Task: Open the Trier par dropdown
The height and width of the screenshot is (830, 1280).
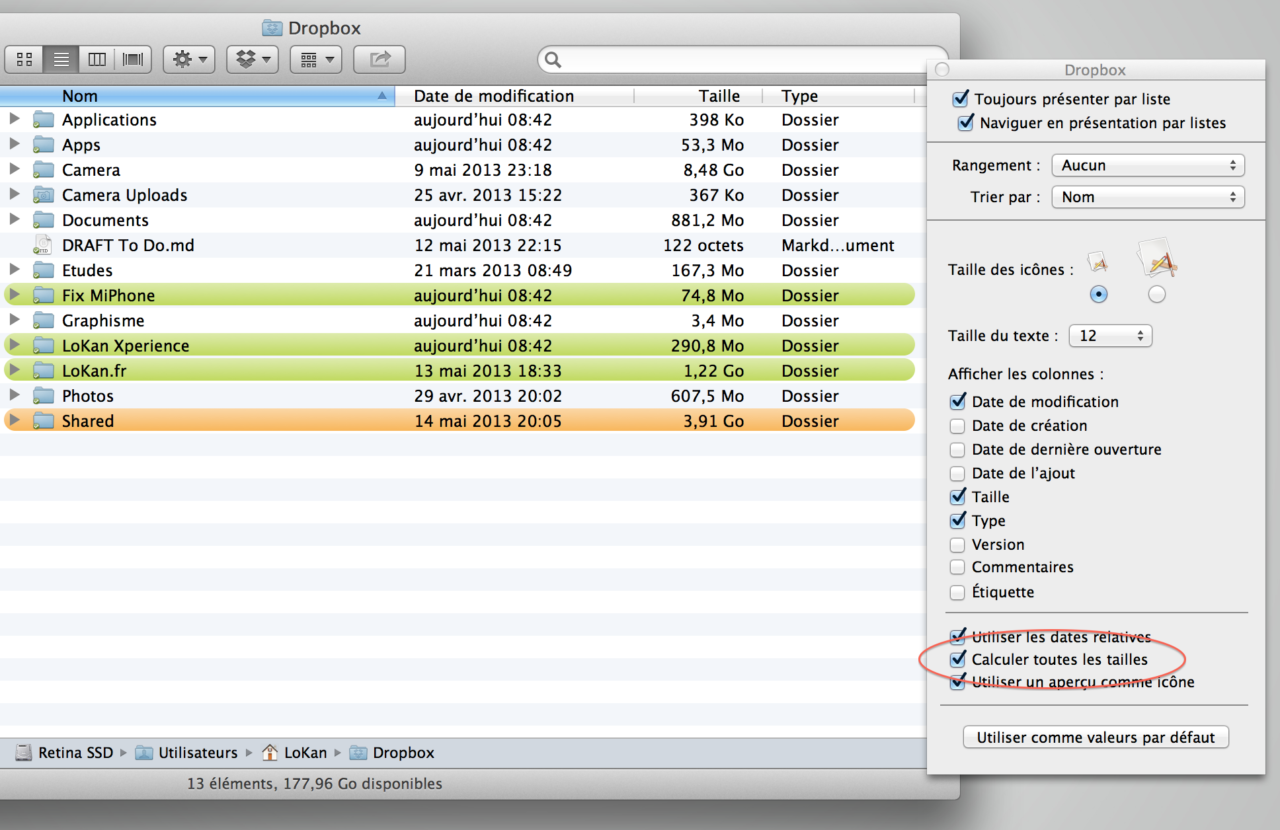Action: (x=1147, y=197)
